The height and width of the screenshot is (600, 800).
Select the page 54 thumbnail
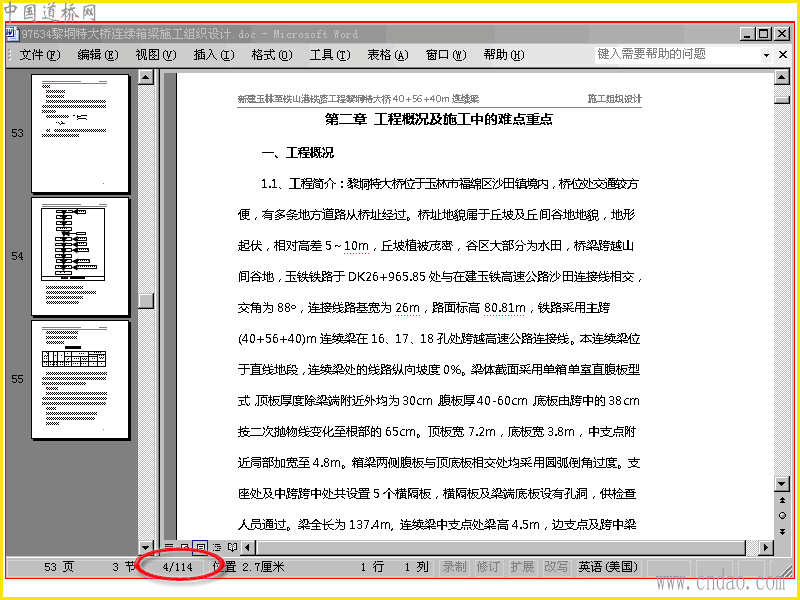tap(80, 257)
